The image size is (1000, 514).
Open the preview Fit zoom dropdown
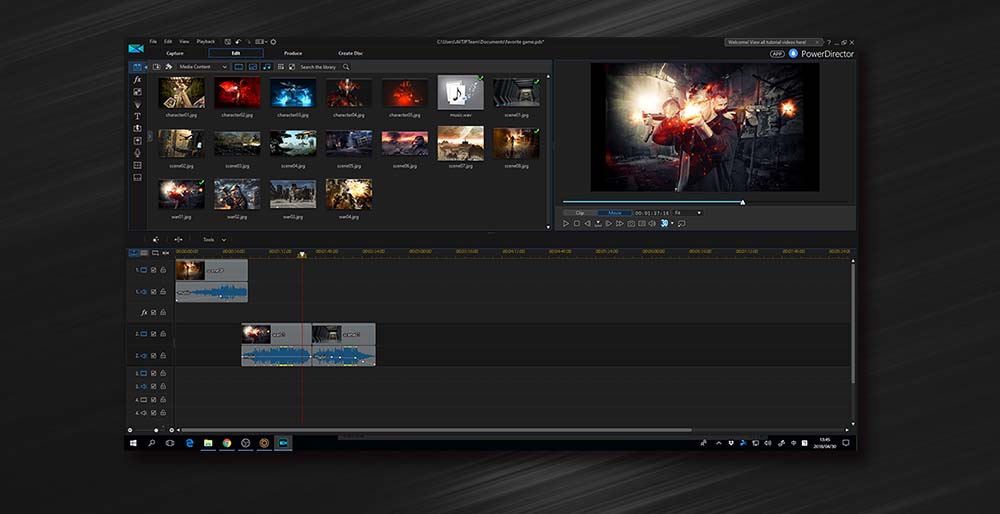tap(688, 213)
